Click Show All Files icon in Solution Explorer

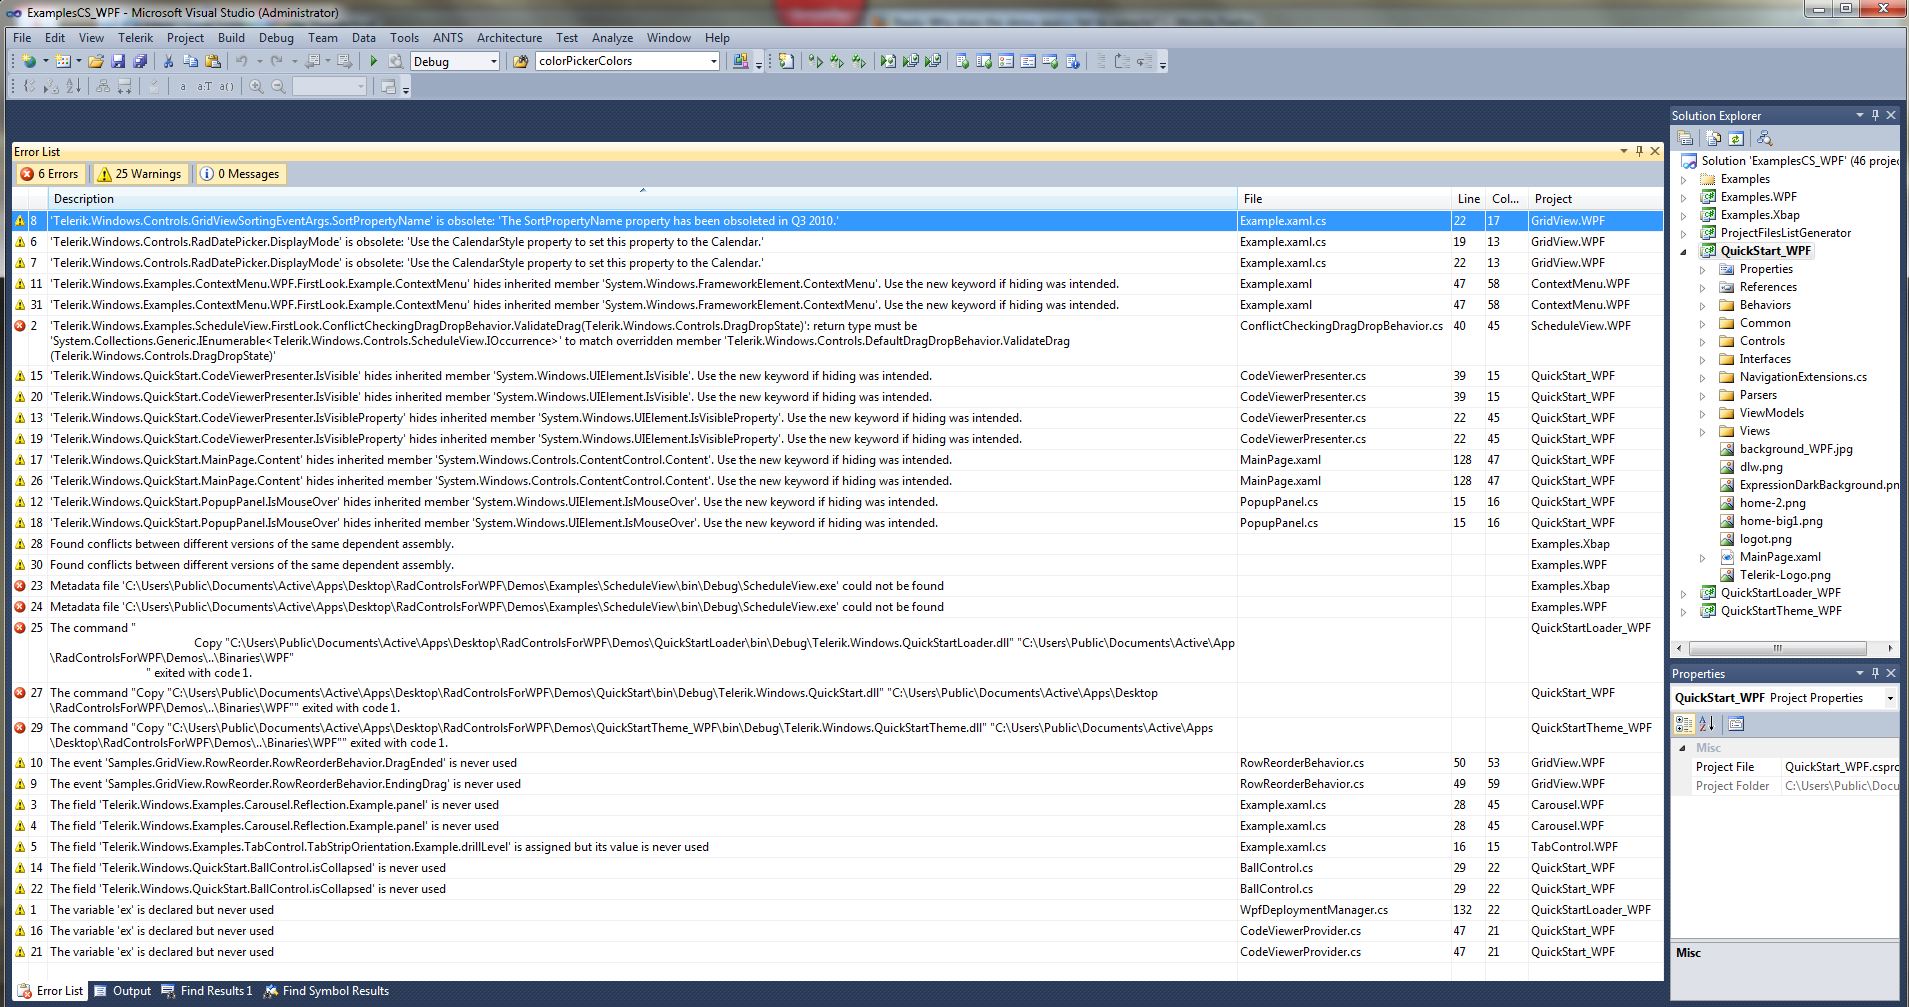(1714, 138)
